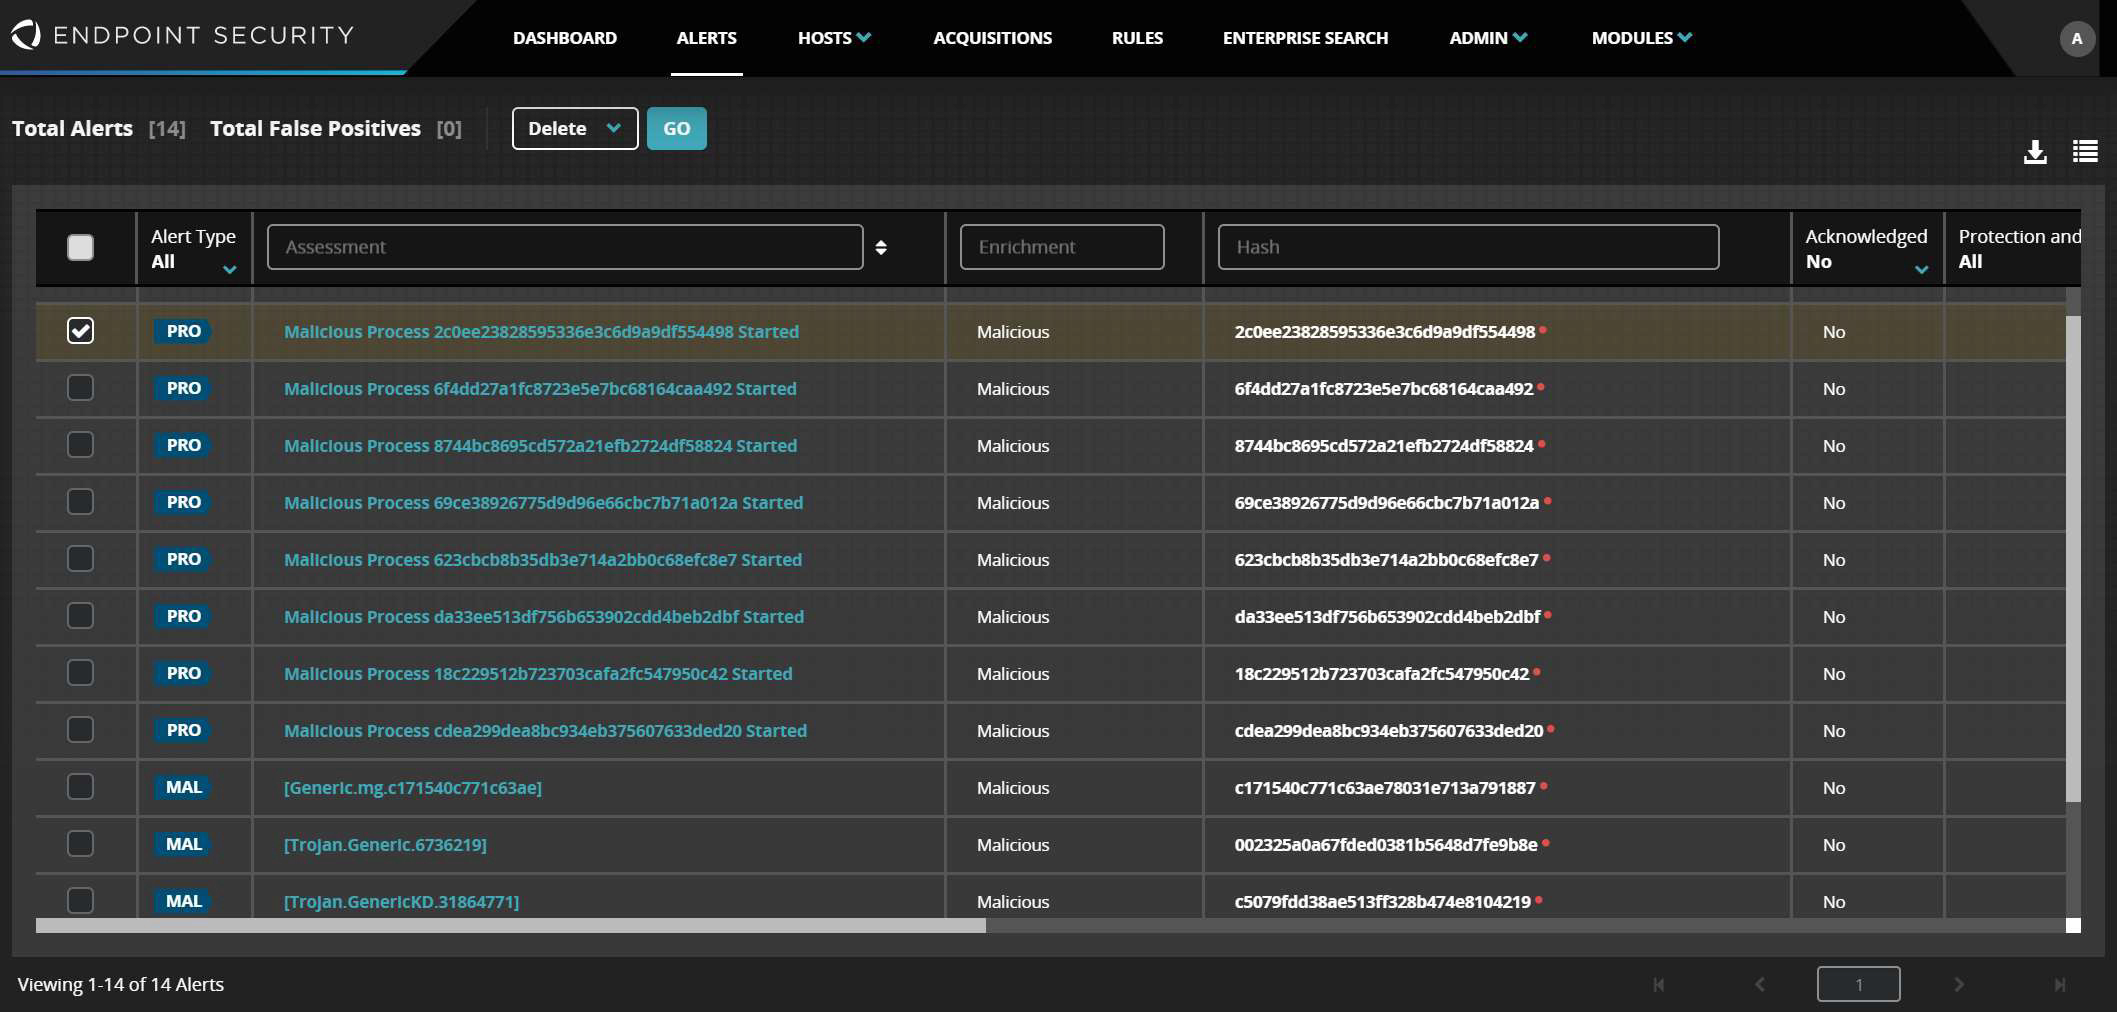Open Malicious Process 8744bc86 Started alert
Image resolution: width=2117 pixels, height=1012 pixels.
(x=540, y=446)
